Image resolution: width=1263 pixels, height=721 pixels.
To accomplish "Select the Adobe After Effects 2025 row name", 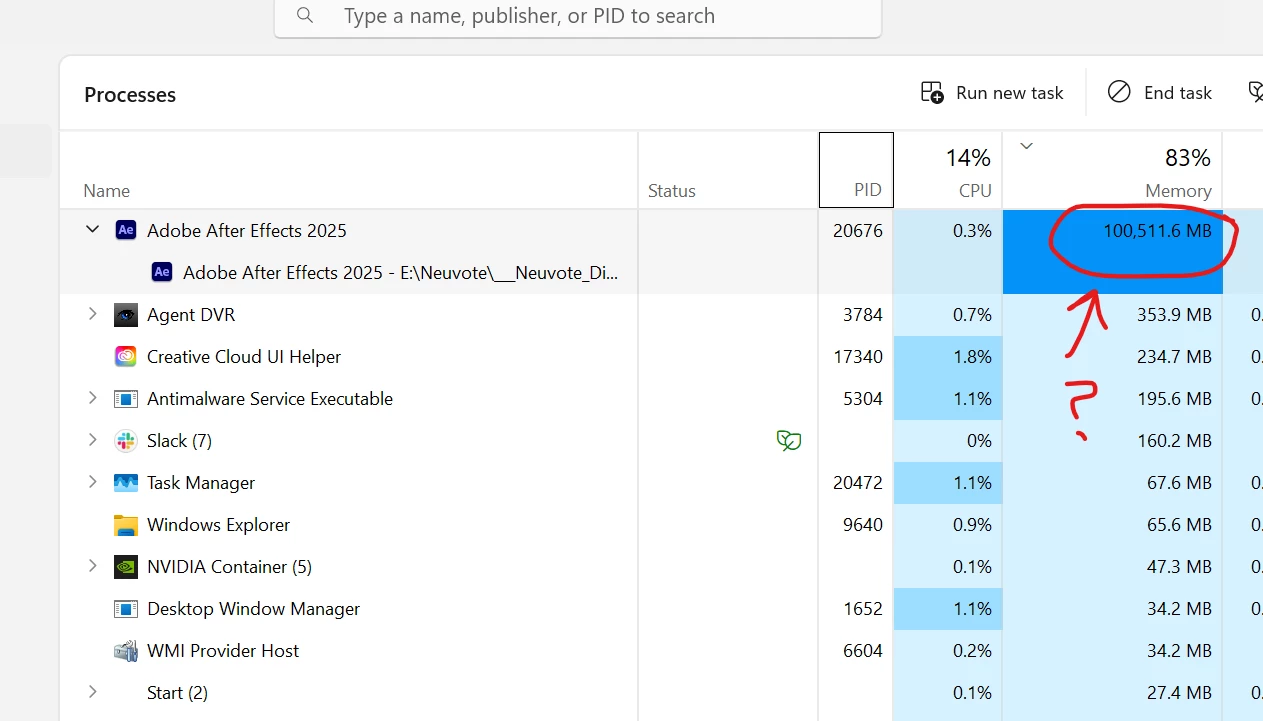I will click(246, 230).
